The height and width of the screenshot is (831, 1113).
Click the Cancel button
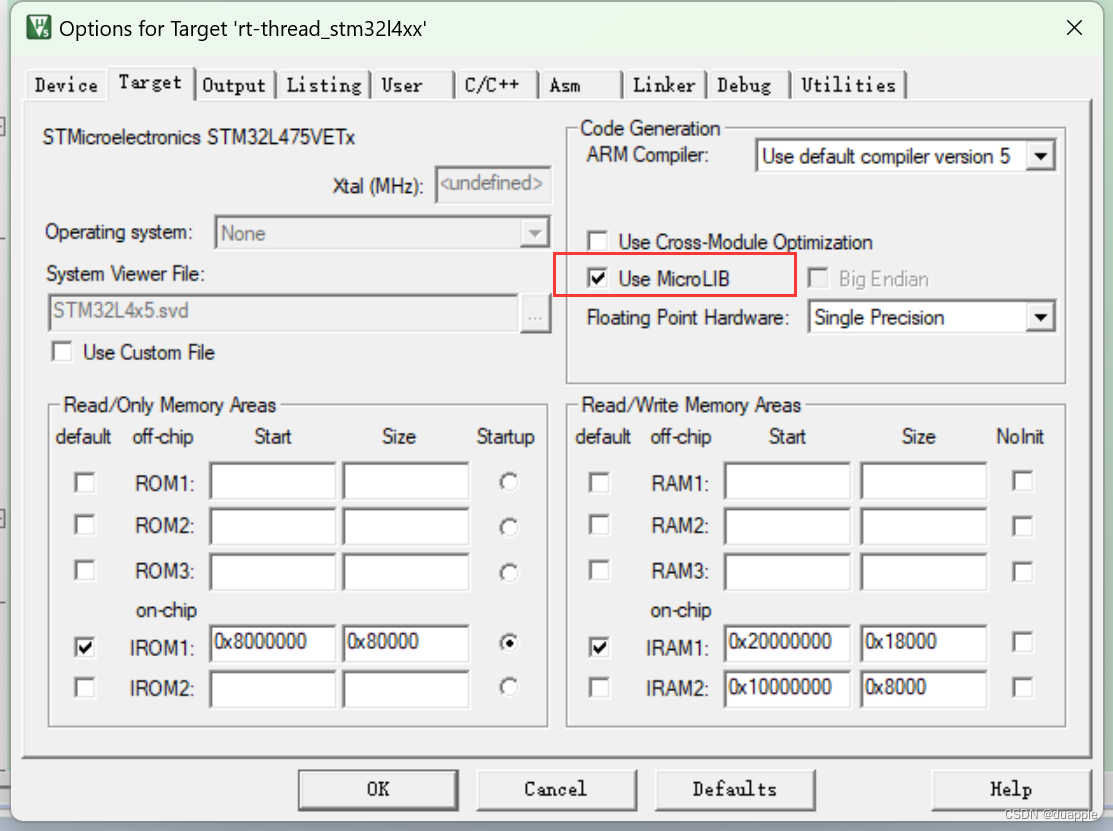click(x=556, y=789)
